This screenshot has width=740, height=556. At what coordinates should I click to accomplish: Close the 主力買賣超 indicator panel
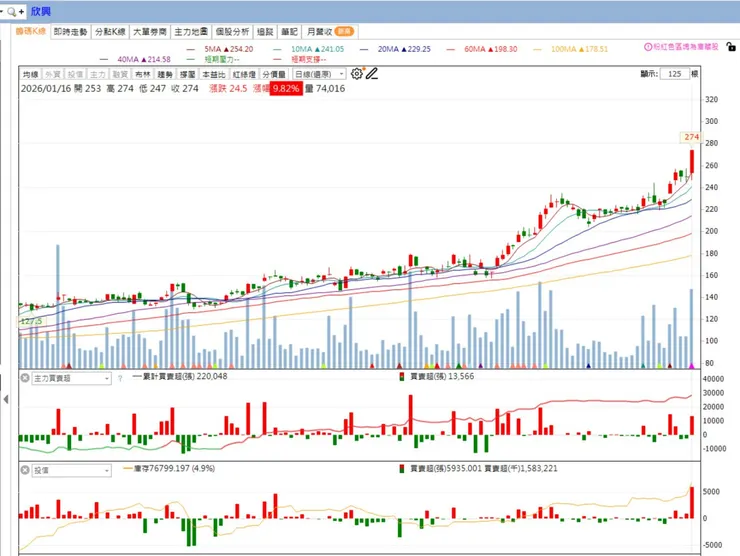(25, 378)
